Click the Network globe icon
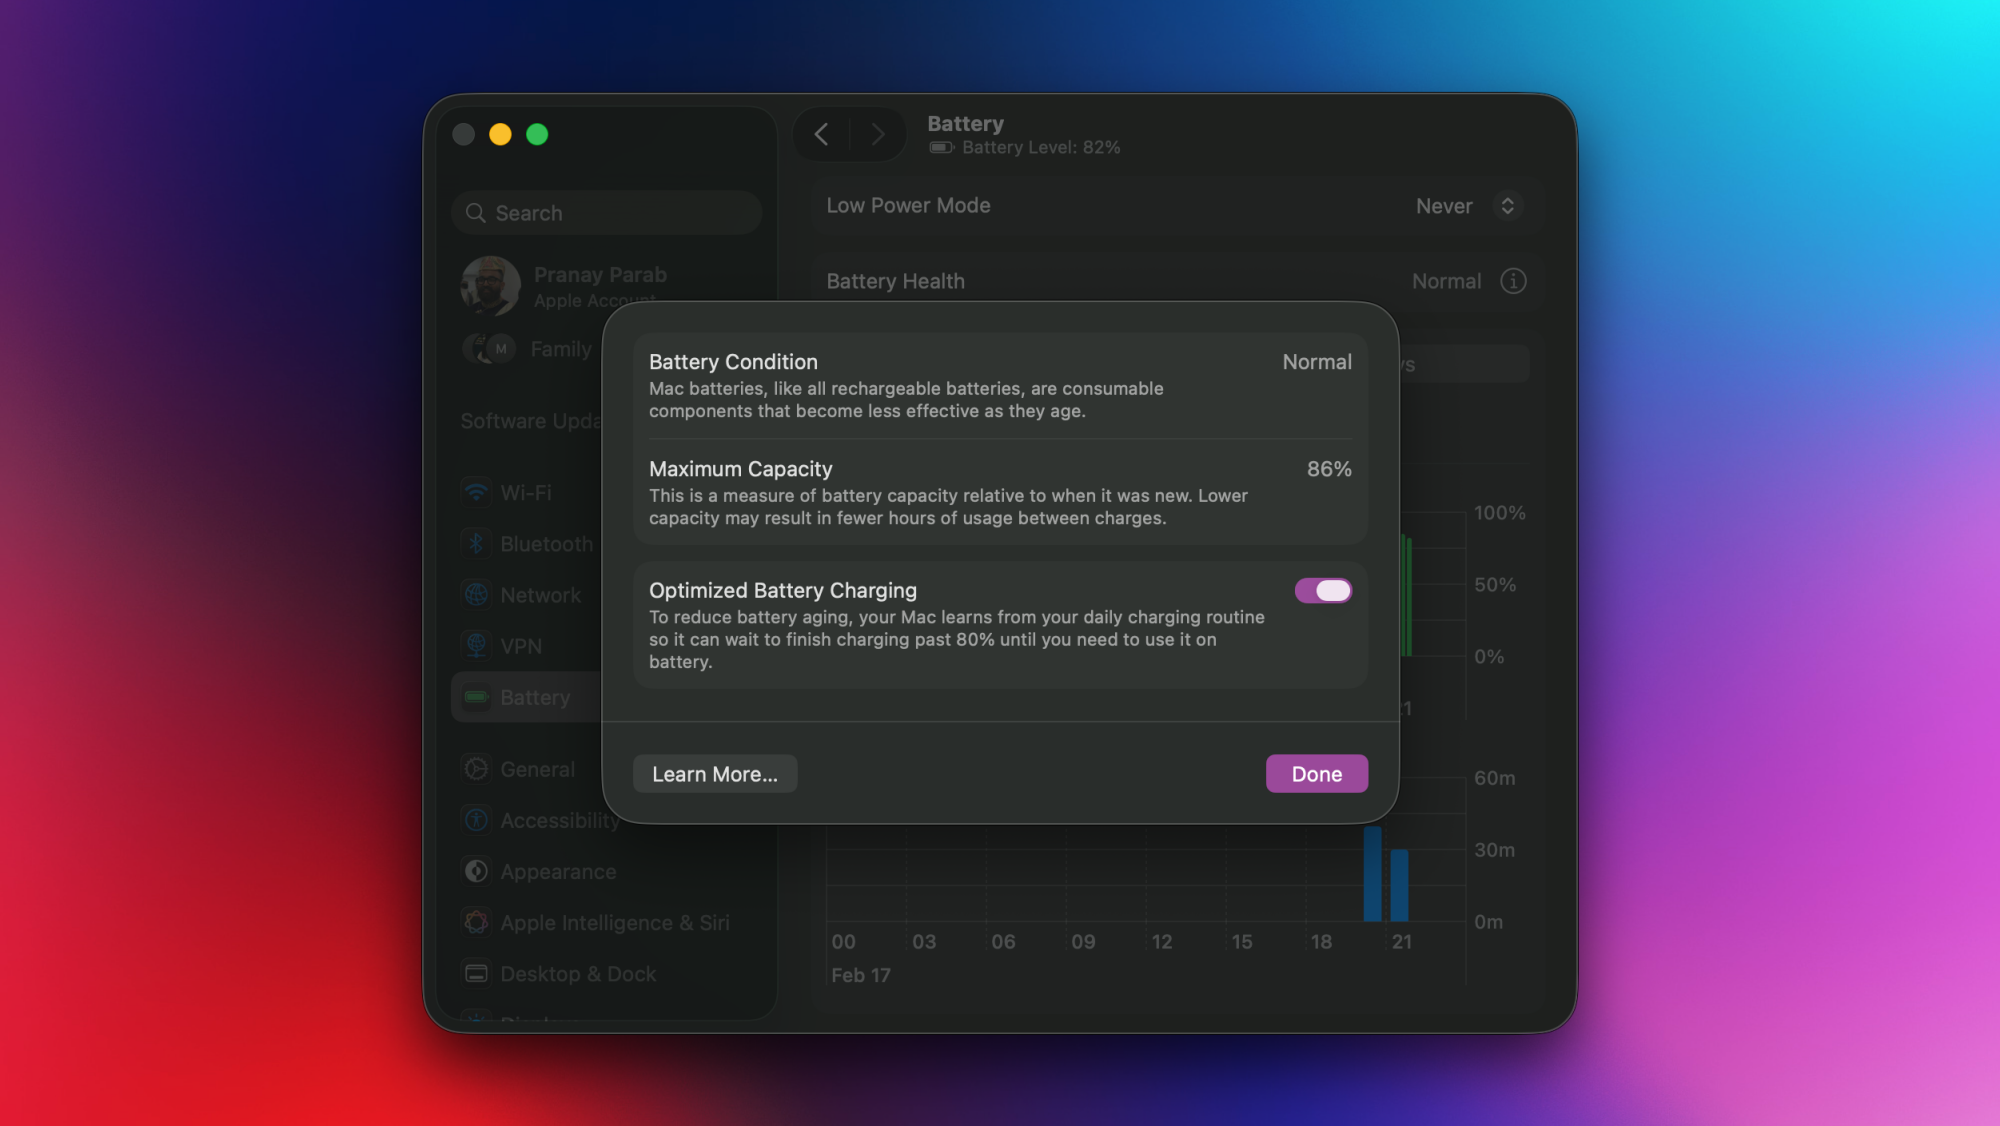The width and height of the screenshot is (2000, 1126). coord(477,595)
